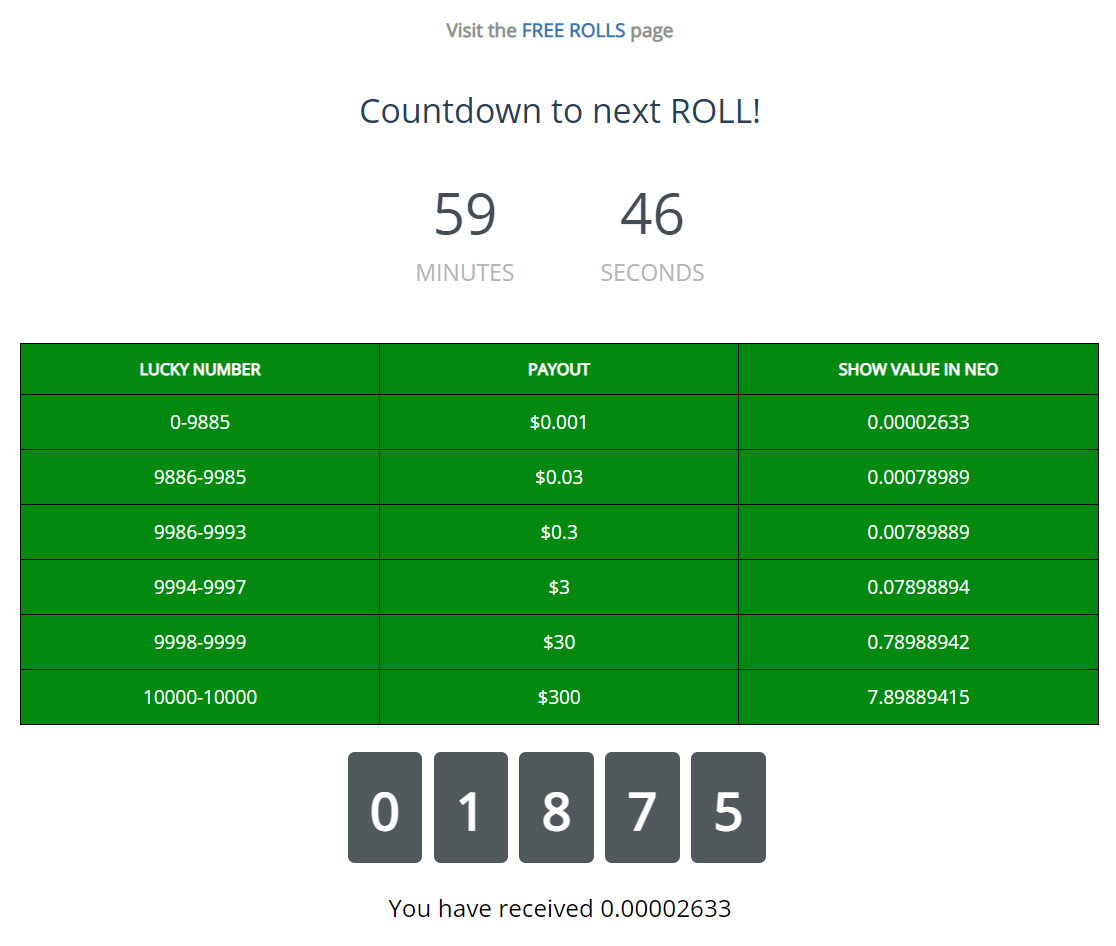Click the 59 minutes countdown value
The height and width of the screenshot is (946, 1116).
[465, 214]
